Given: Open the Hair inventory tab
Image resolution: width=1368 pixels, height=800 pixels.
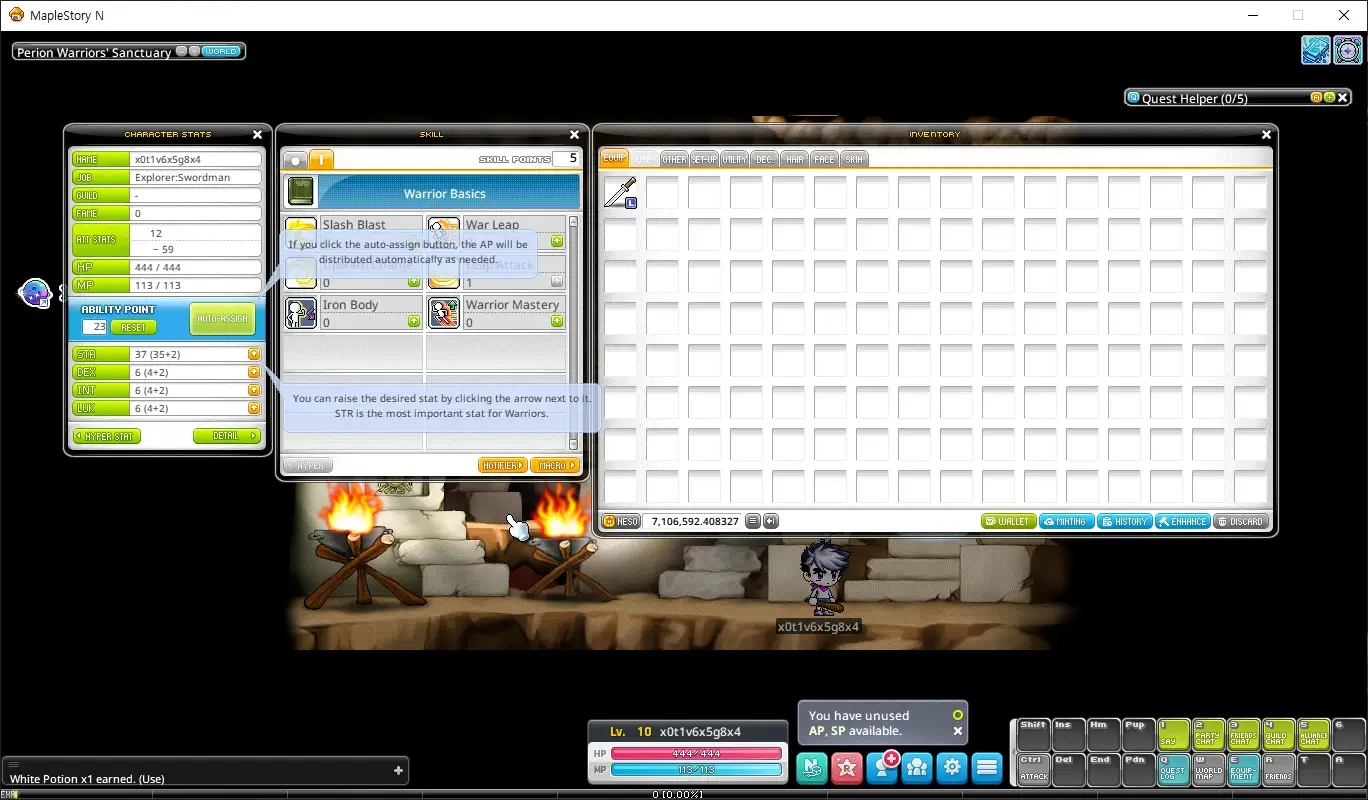Looking at the screenshot, I should pyautogui.click(x=794, y=159).
